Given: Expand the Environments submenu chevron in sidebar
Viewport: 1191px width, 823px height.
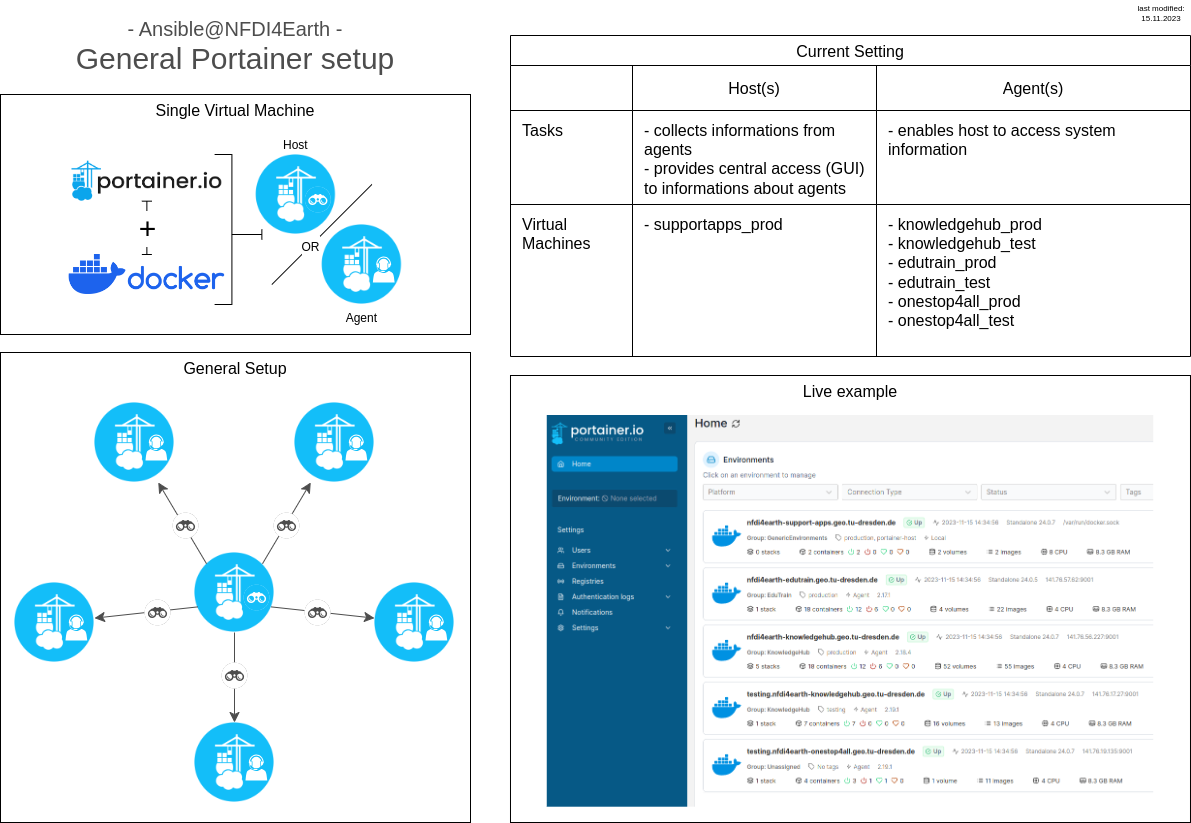Looking at the screenshot, I should coord(668,566).
